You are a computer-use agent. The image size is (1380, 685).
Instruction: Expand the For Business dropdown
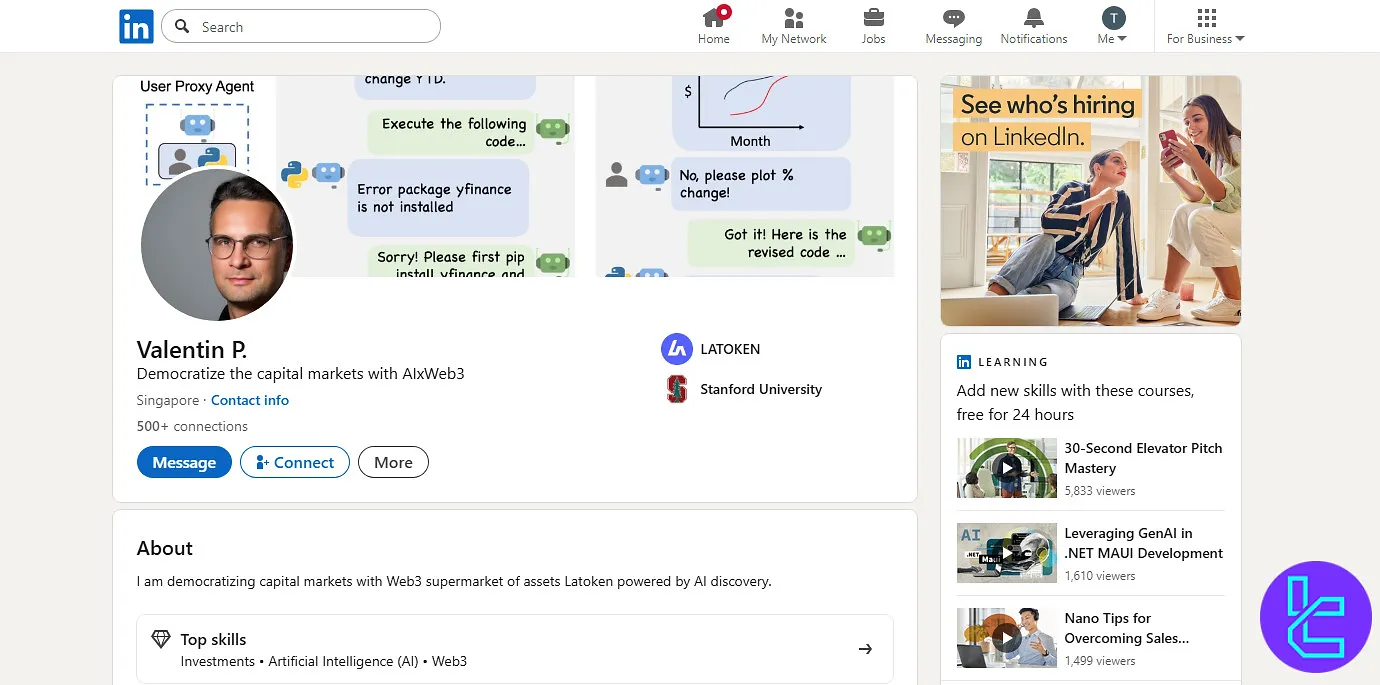[x=1205, y=27]
